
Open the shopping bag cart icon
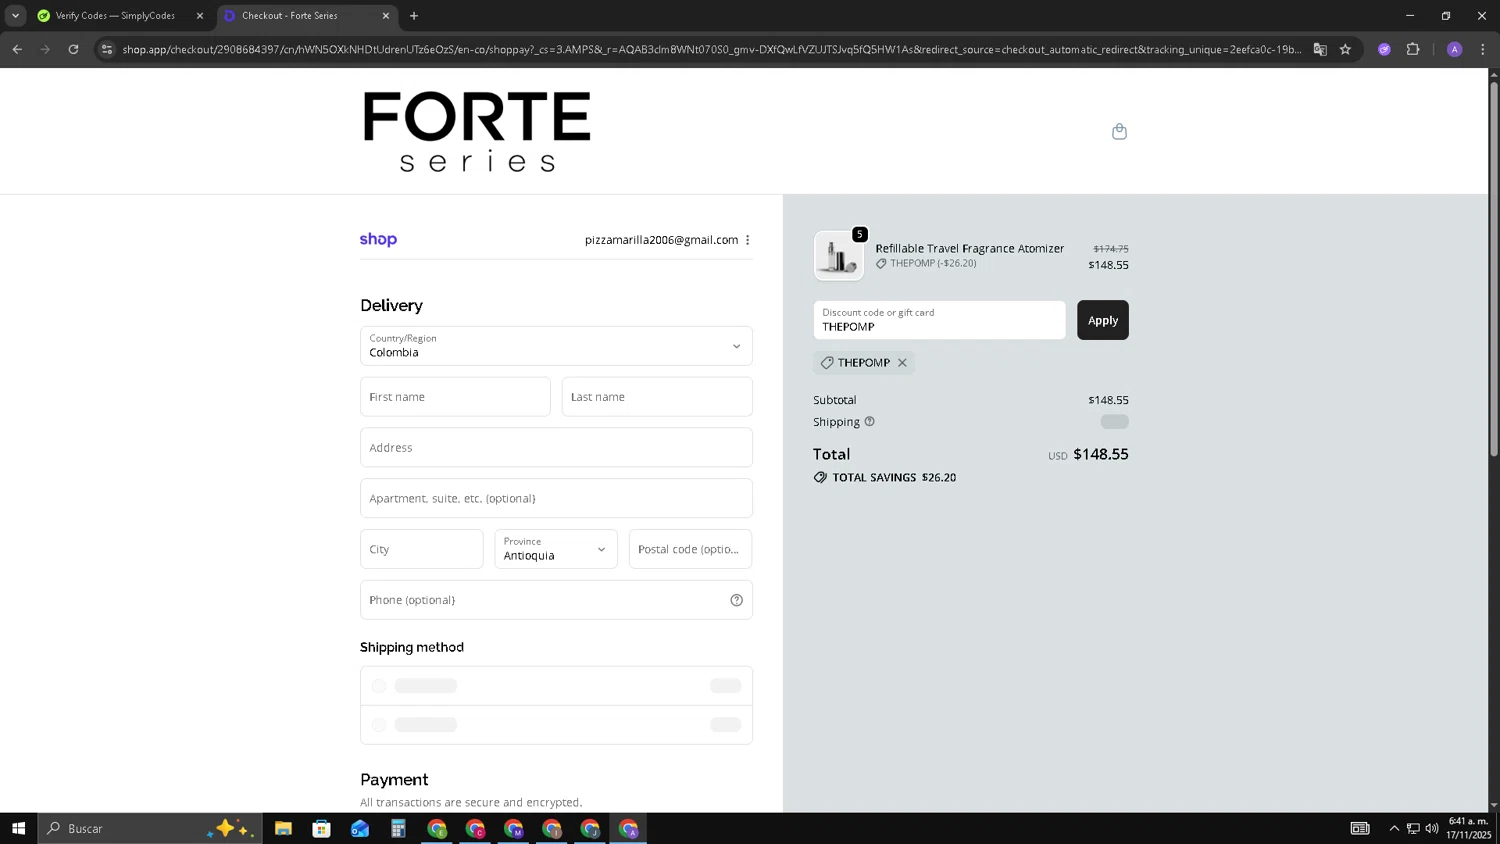point(1119,131)
